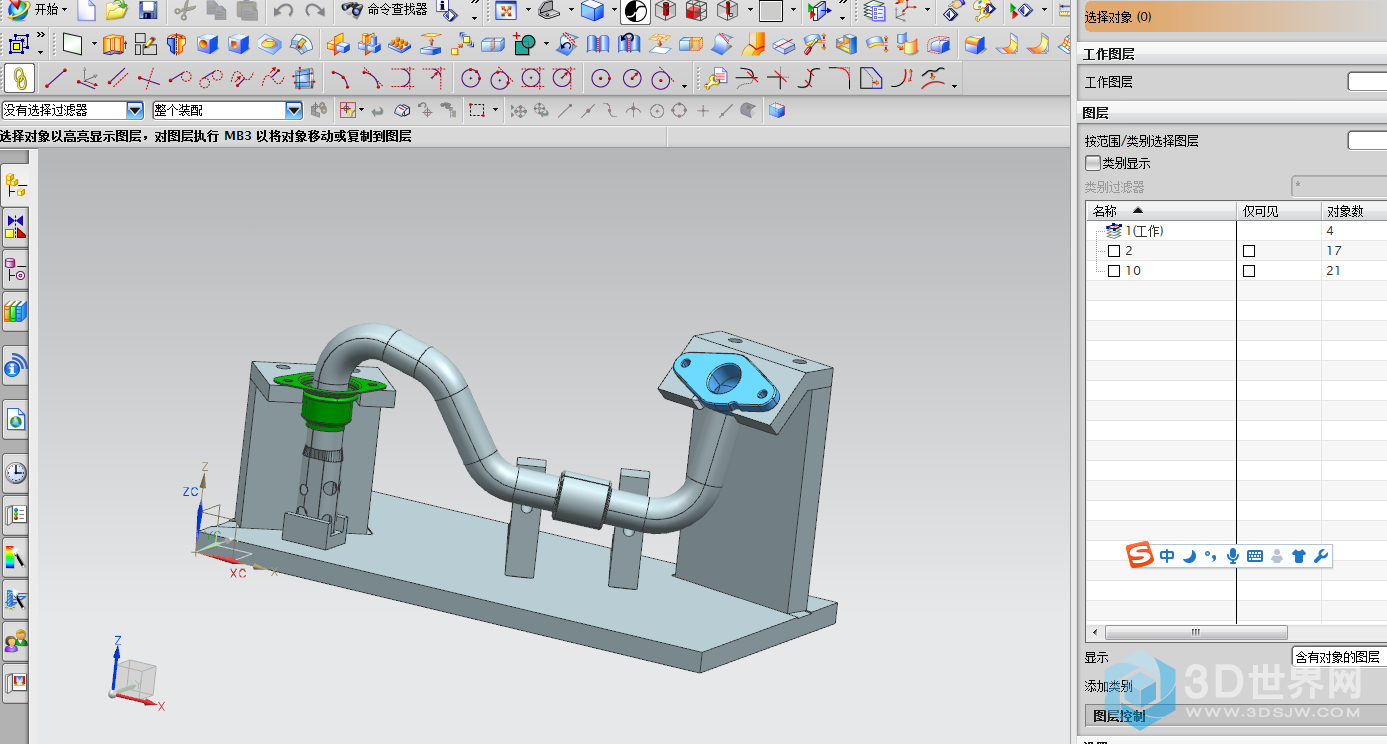
Task: Click the Hole feature icon
Action: coord(207,44)
